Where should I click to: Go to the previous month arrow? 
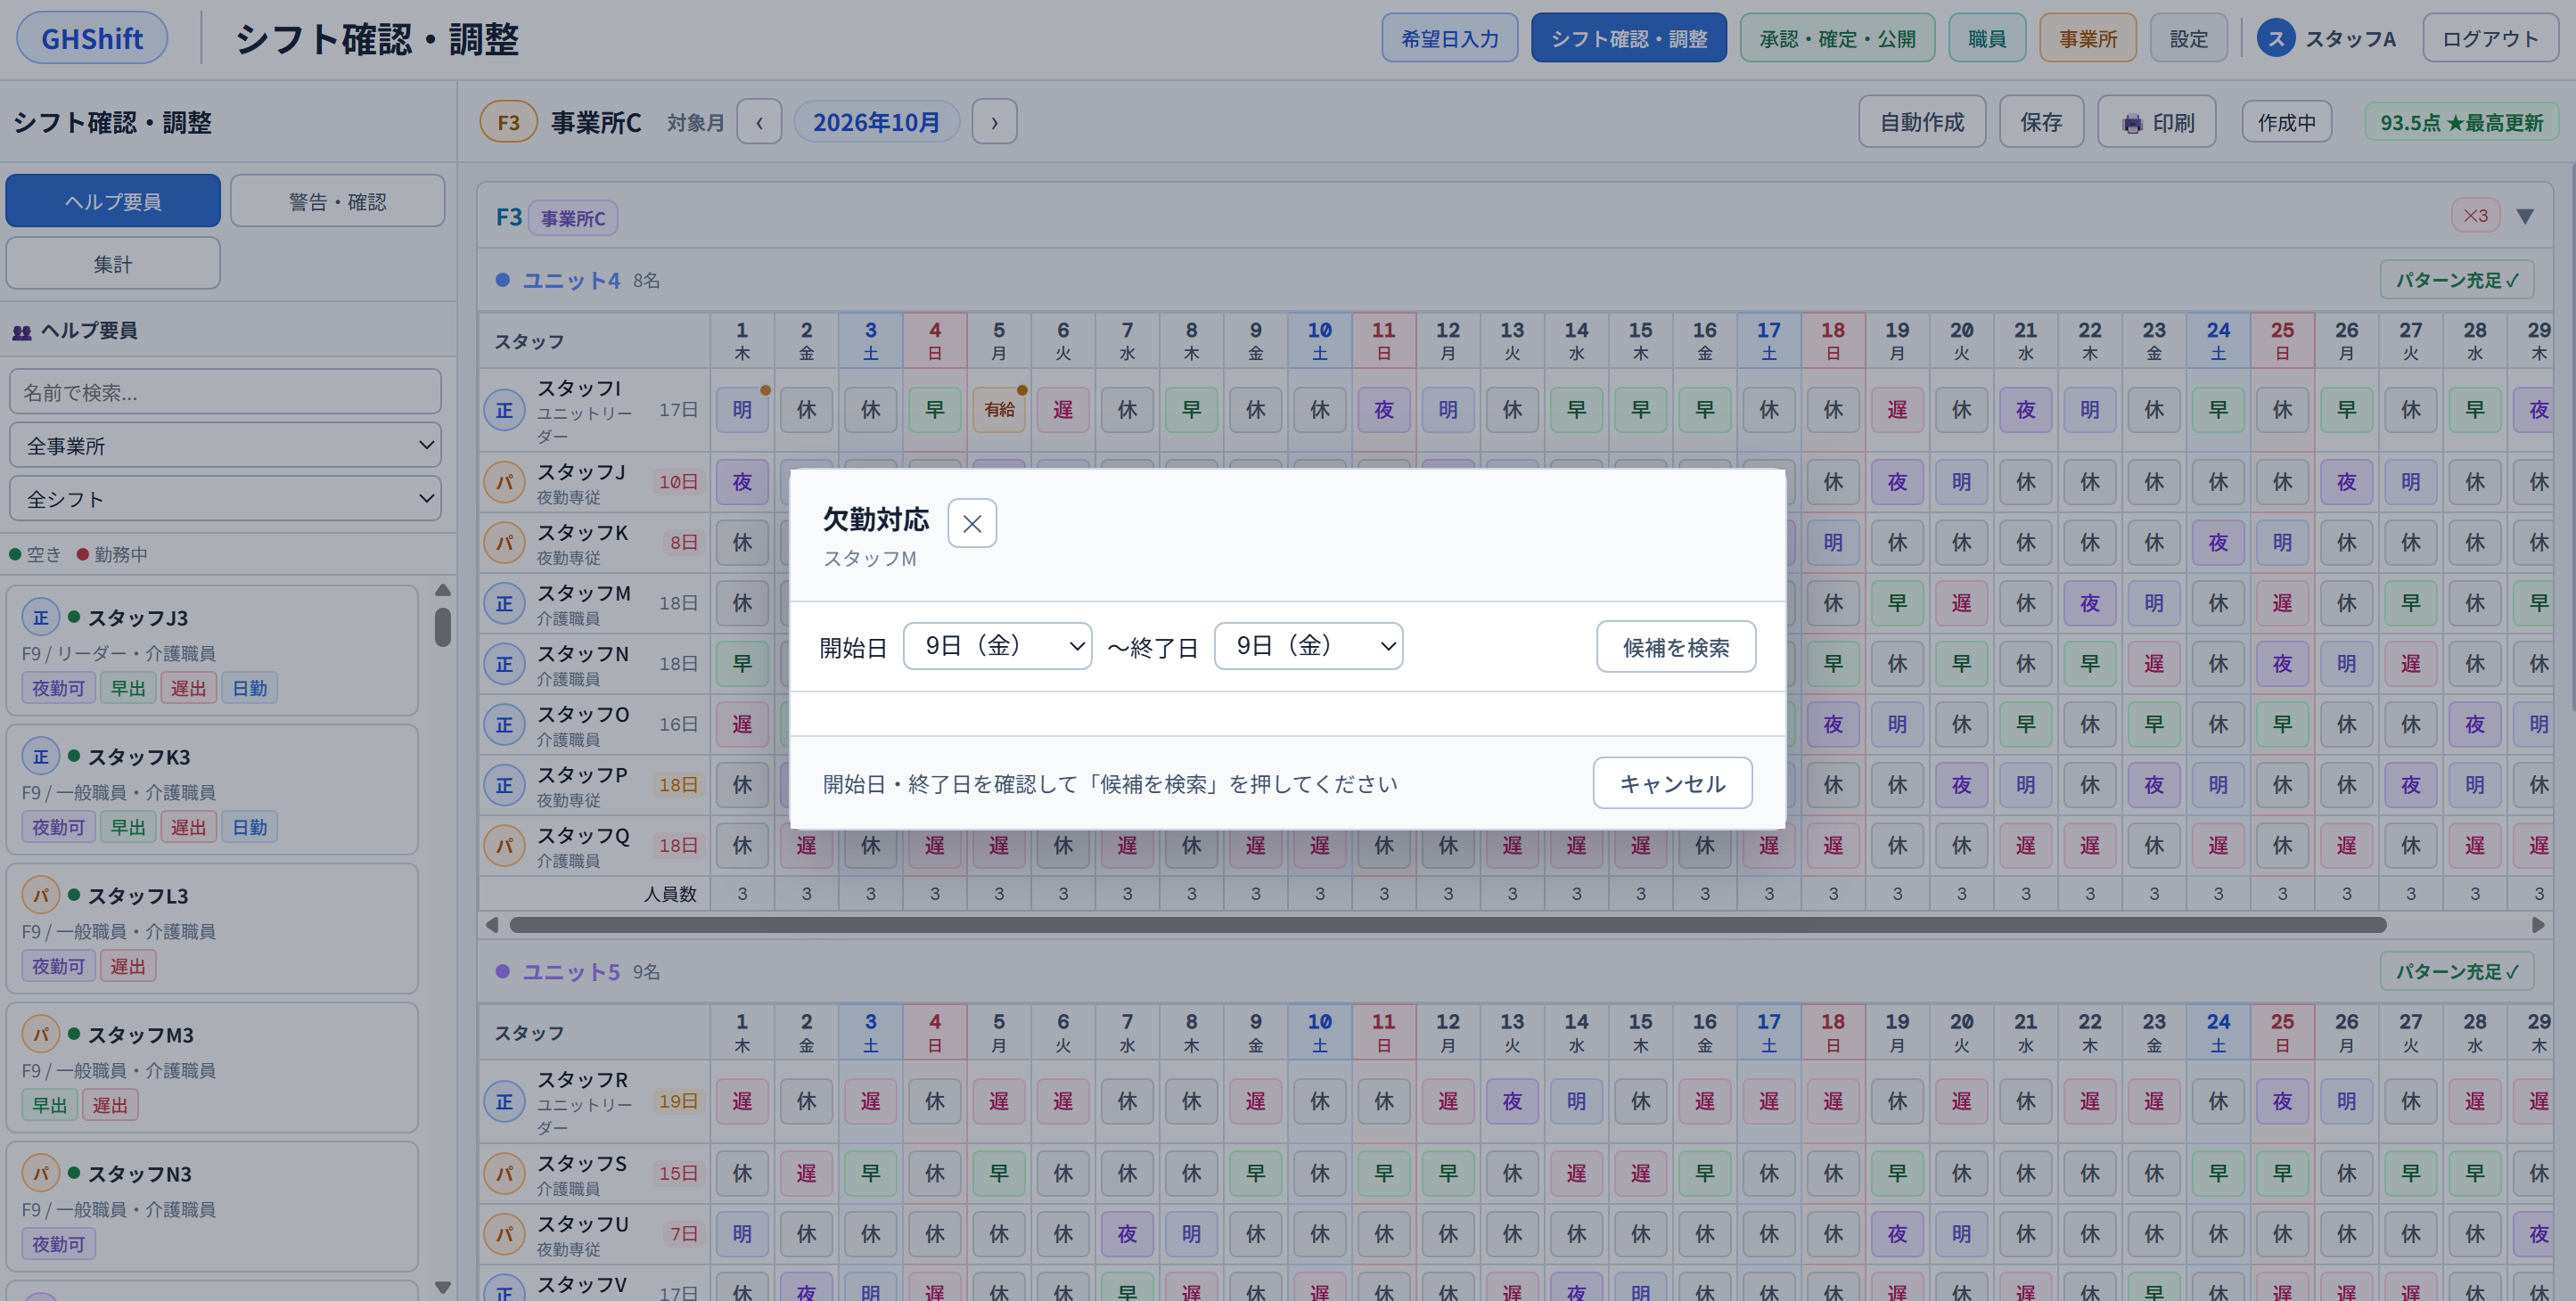point(759,122)
